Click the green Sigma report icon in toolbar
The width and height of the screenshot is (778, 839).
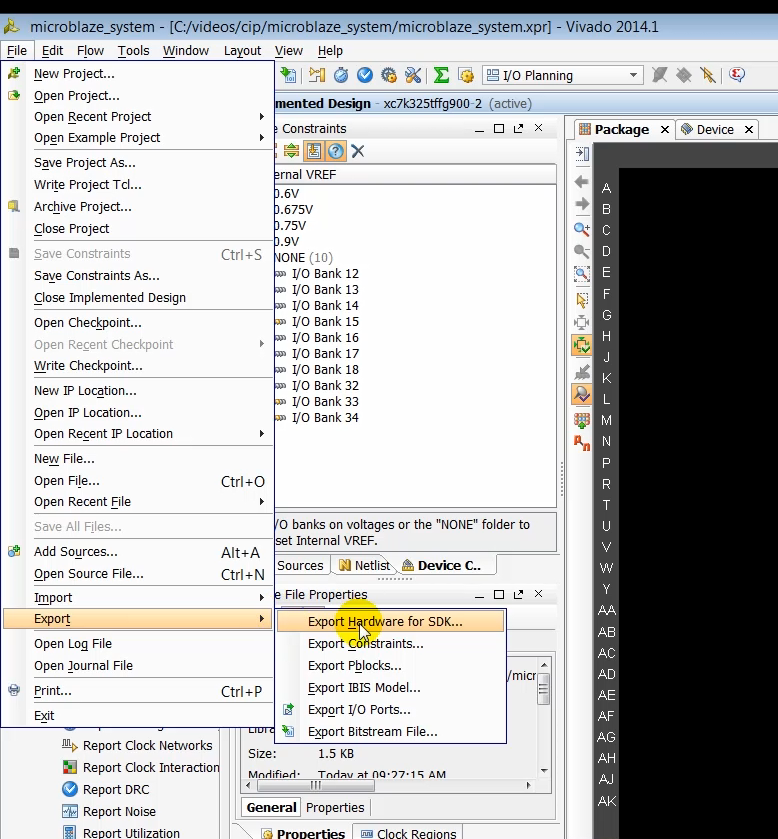pyautogui.click(x=441, y=75)
